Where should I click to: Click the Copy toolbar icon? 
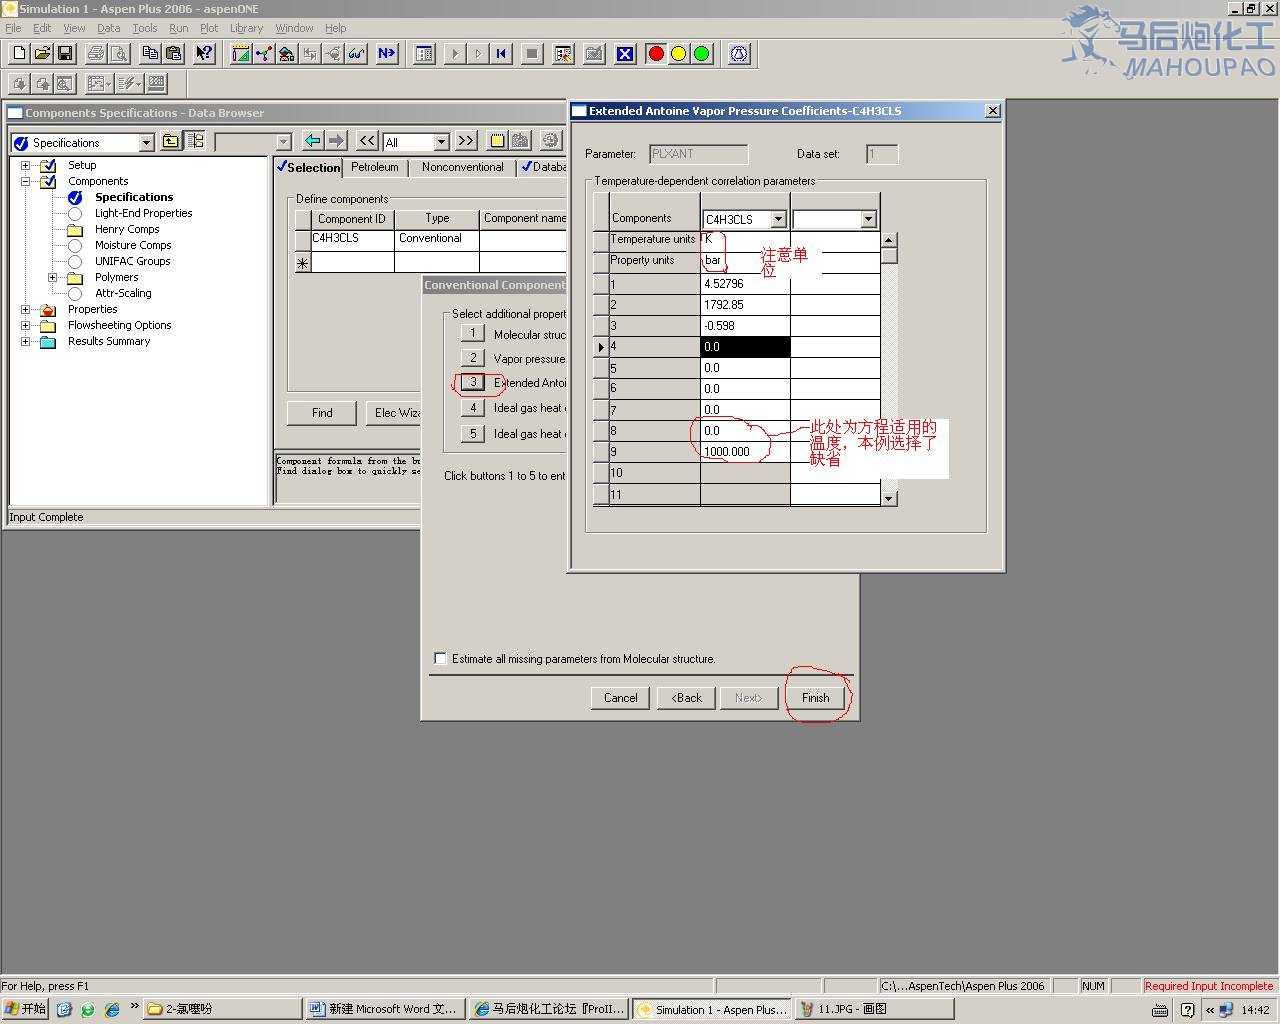click(150, 53)
